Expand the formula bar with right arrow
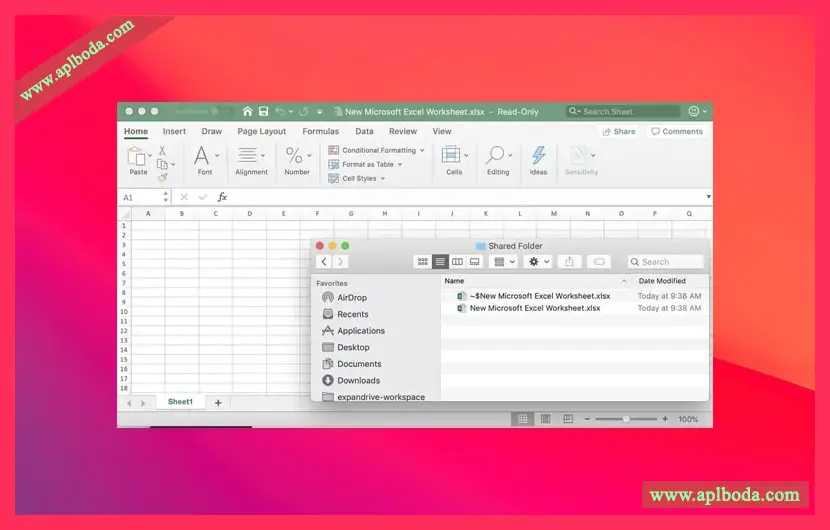Image resolution: width=830 pixels, height=530 pixels. (x=708, y=197)
